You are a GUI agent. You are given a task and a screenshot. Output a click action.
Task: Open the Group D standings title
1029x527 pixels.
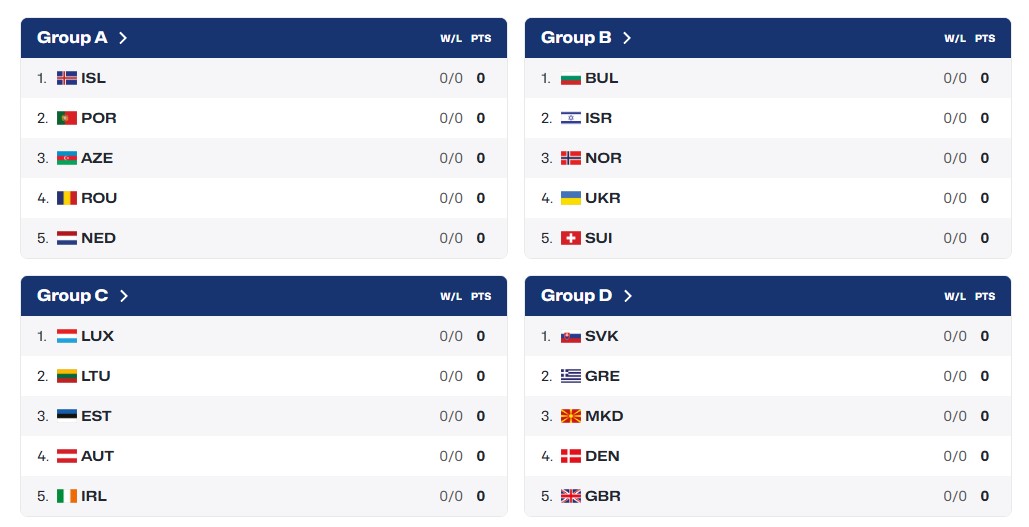pos(576,296)
